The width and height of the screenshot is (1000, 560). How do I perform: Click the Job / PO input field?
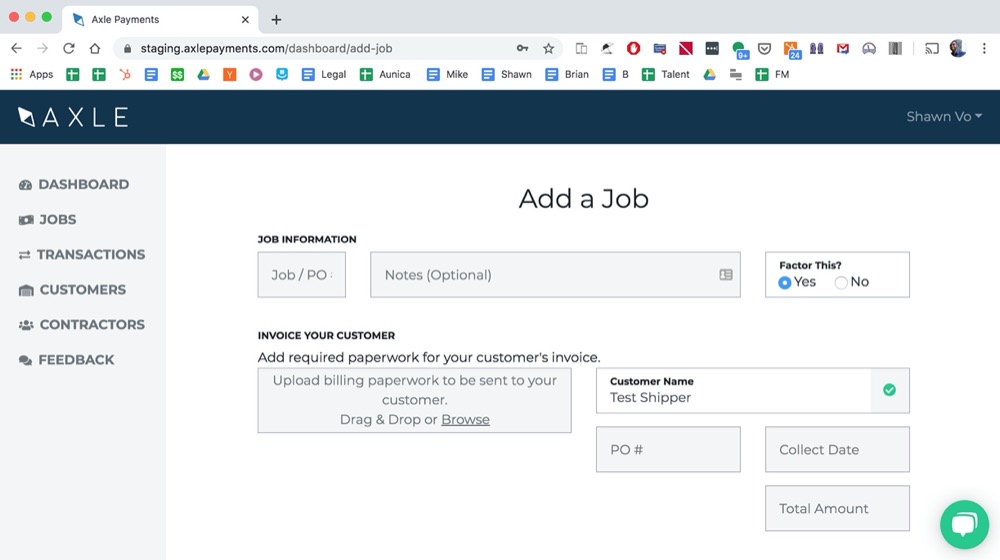coord(301,275)
